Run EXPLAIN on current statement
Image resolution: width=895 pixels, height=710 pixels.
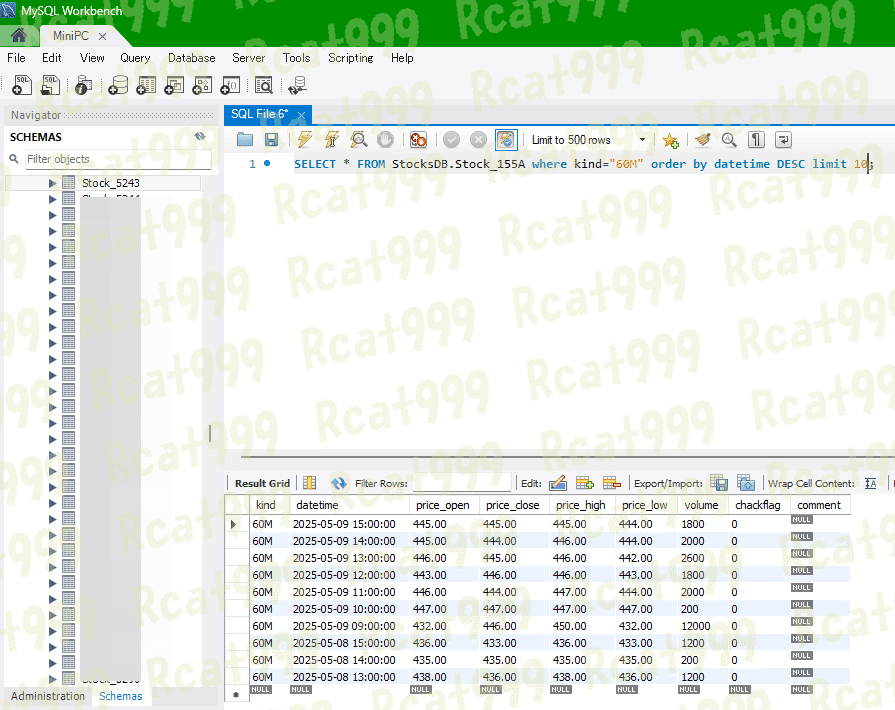click(359, 139)
